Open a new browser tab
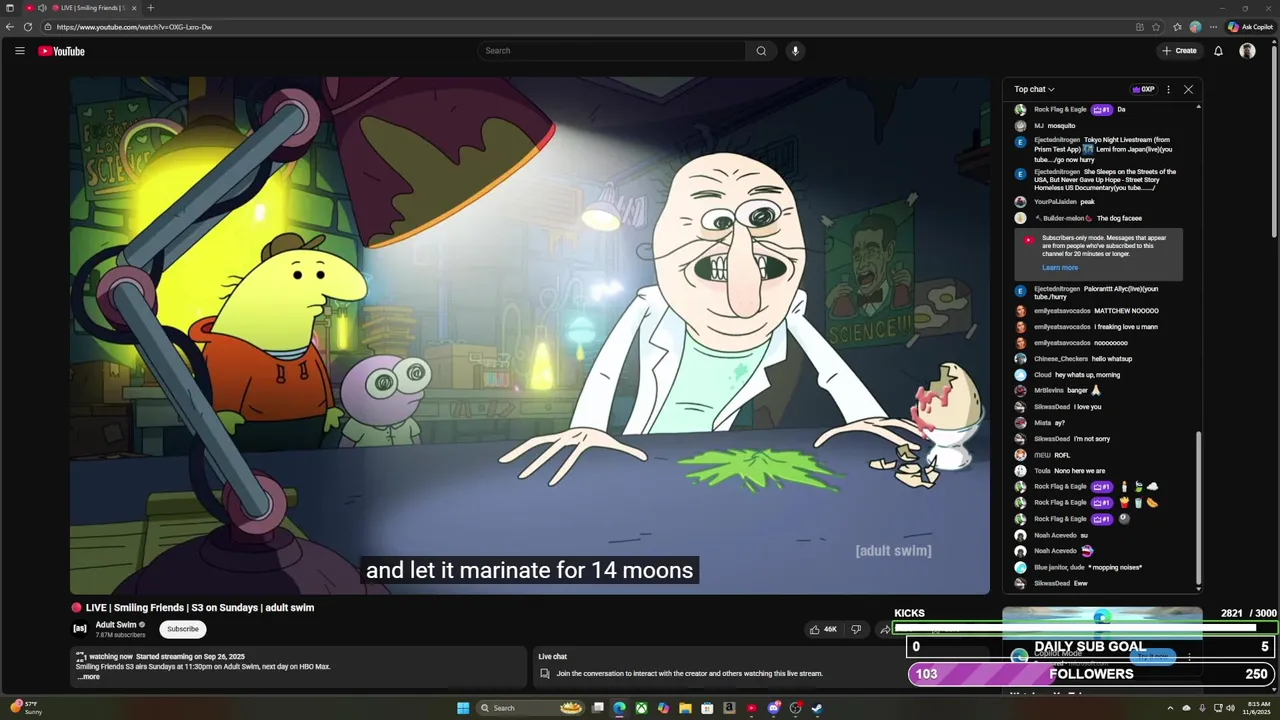Viewport: 1280px width, 720px height. (150, 8)
